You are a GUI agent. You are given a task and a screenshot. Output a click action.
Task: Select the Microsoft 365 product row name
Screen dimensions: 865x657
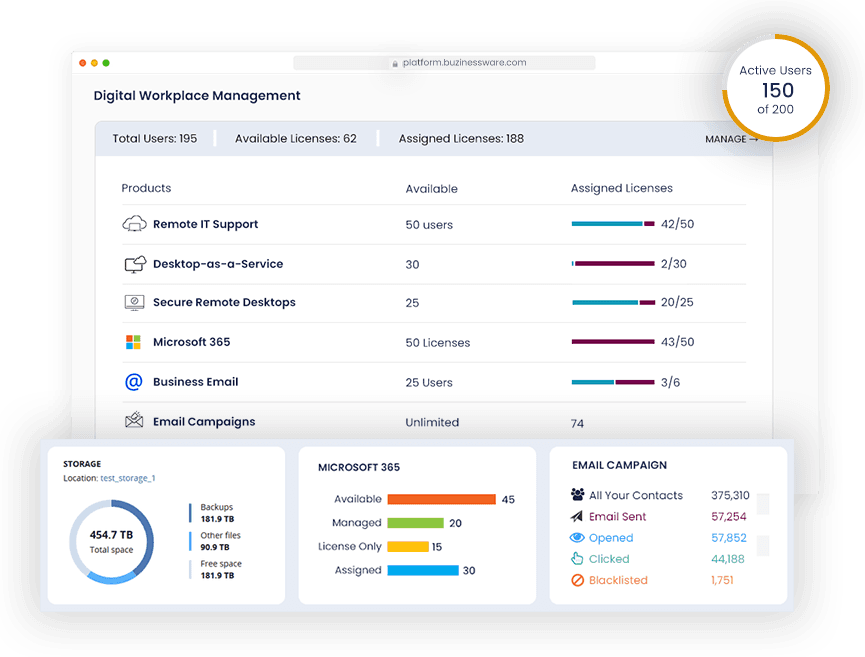point(191,342)
